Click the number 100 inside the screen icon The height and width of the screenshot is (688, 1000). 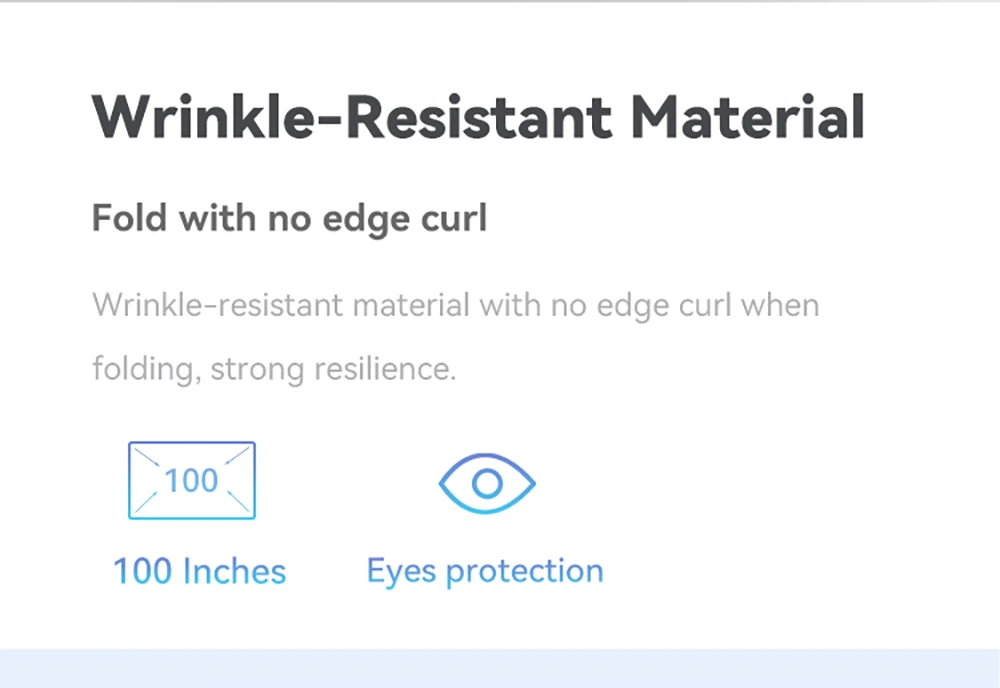[x=191, y=480]
